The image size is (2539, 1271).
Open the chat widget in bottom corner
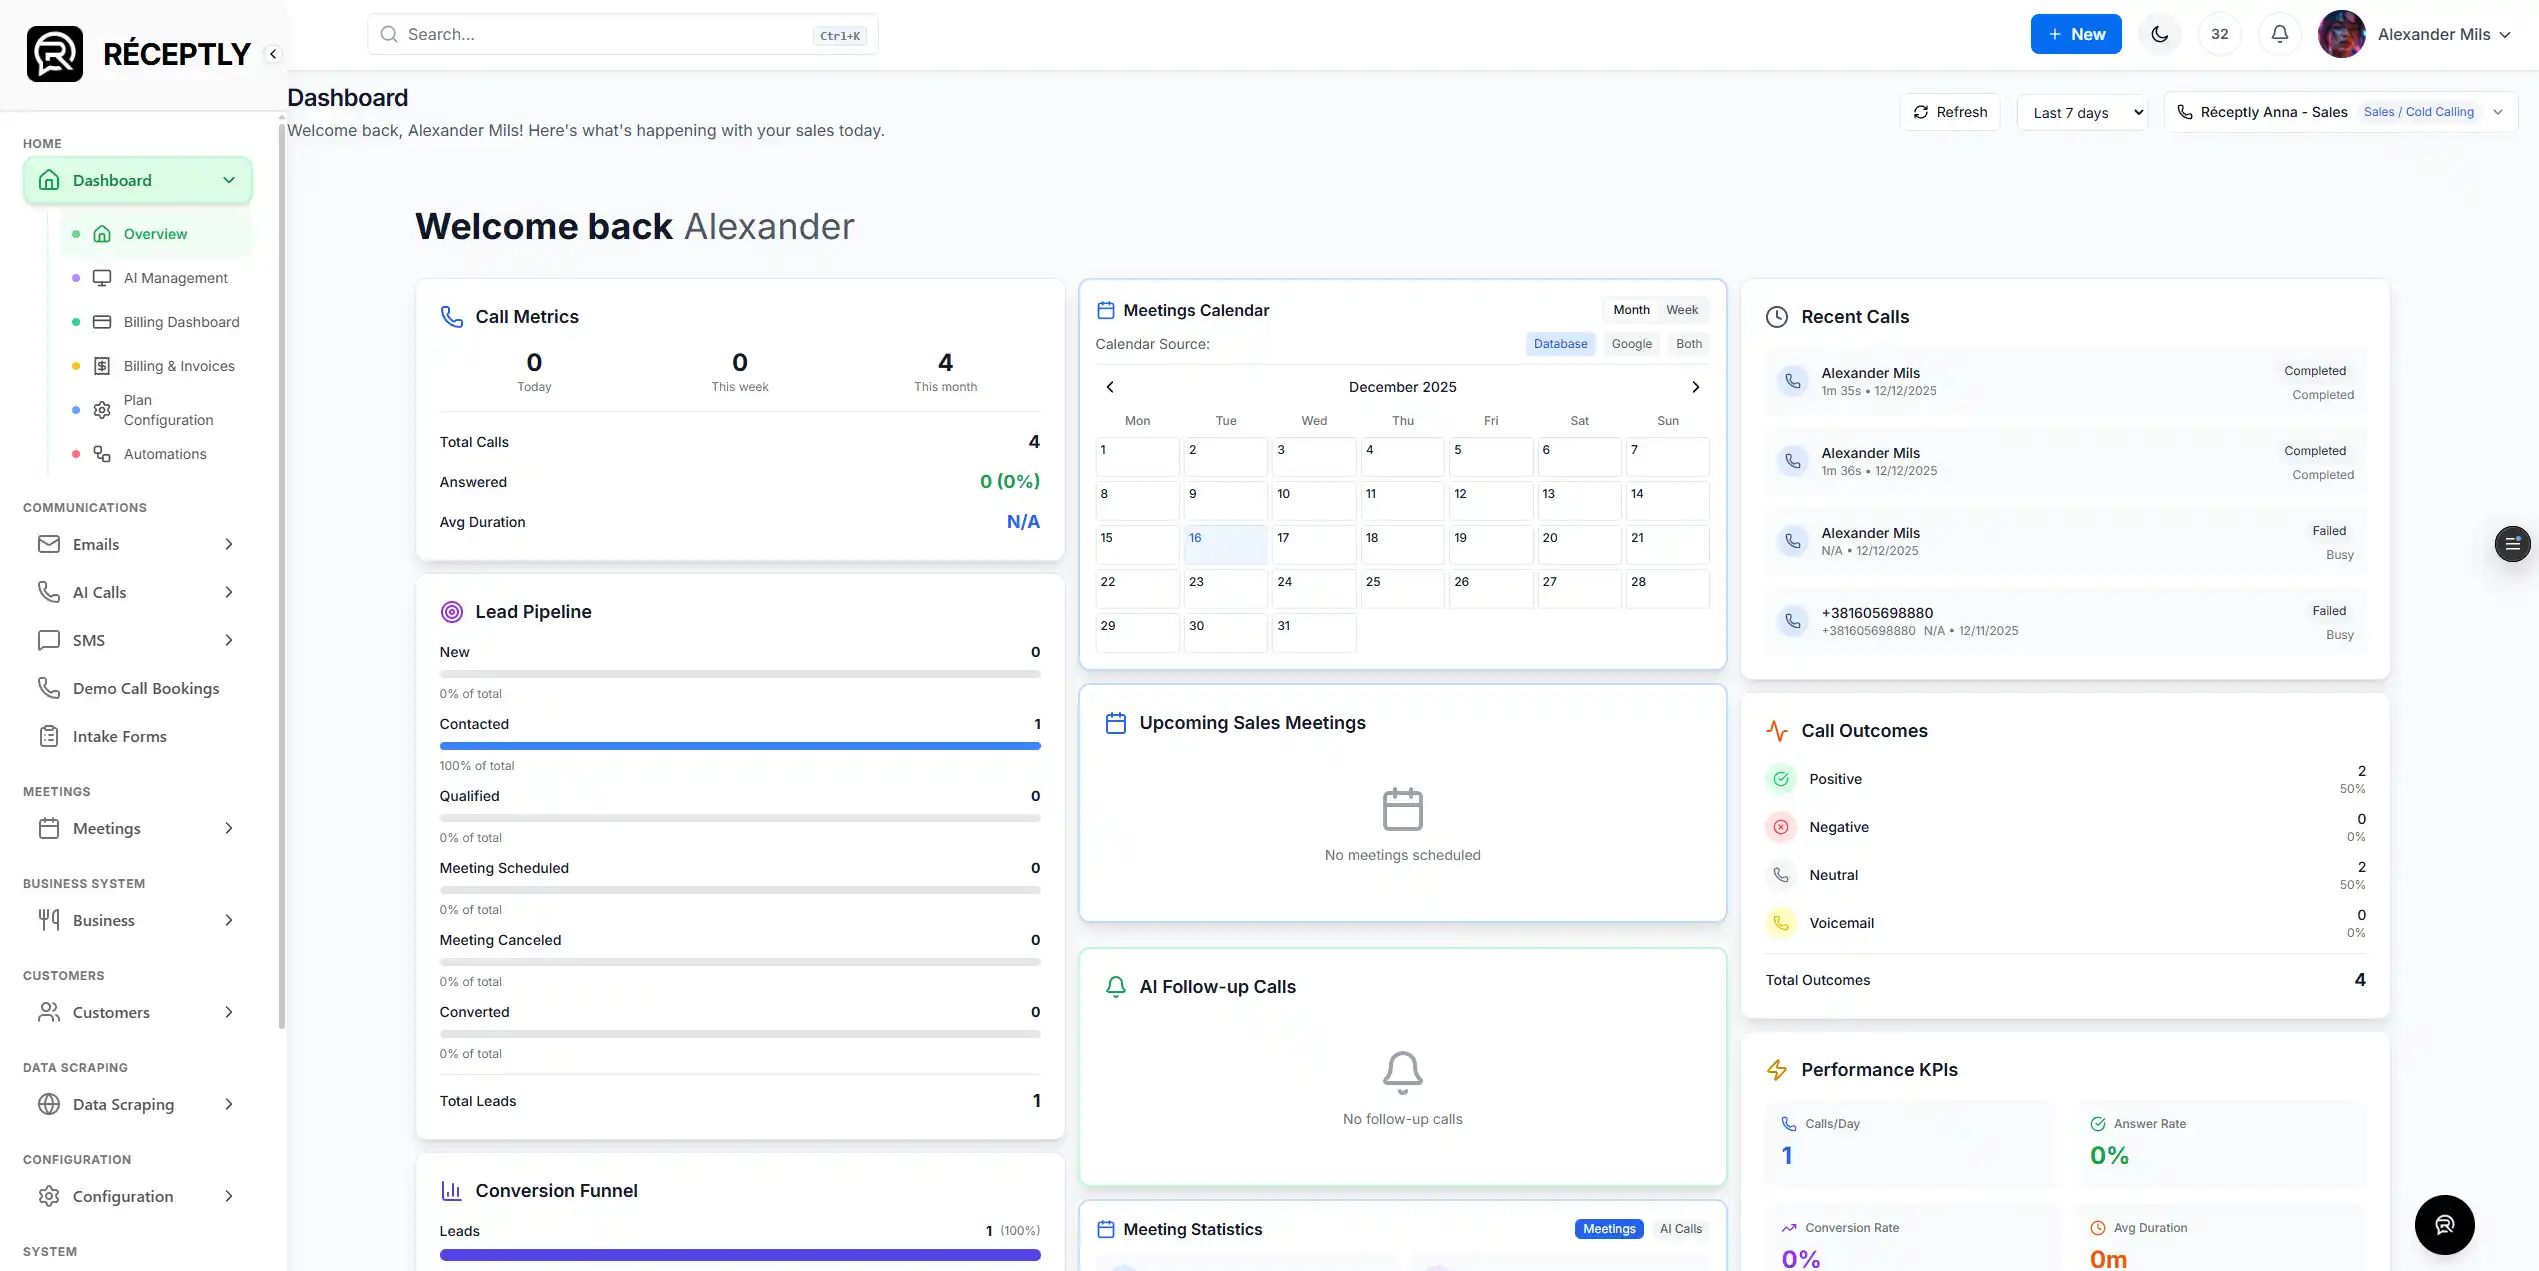(2445, 1225)
